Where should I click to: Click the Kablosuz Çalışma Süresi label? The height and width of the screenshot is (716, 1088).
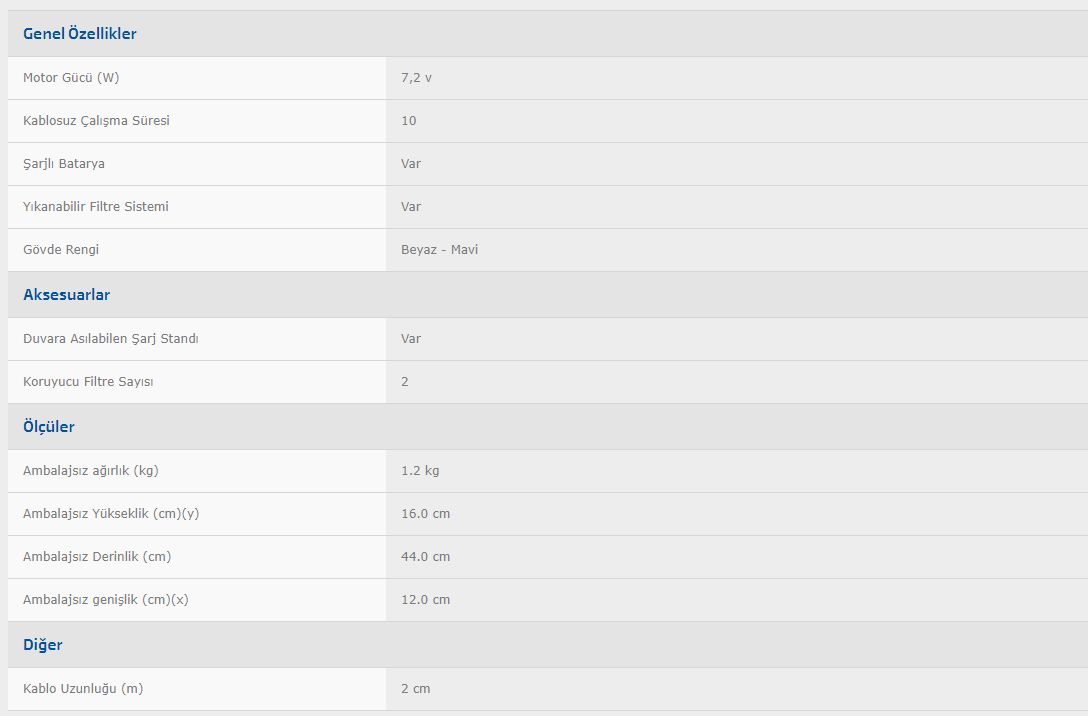point(96,121)
